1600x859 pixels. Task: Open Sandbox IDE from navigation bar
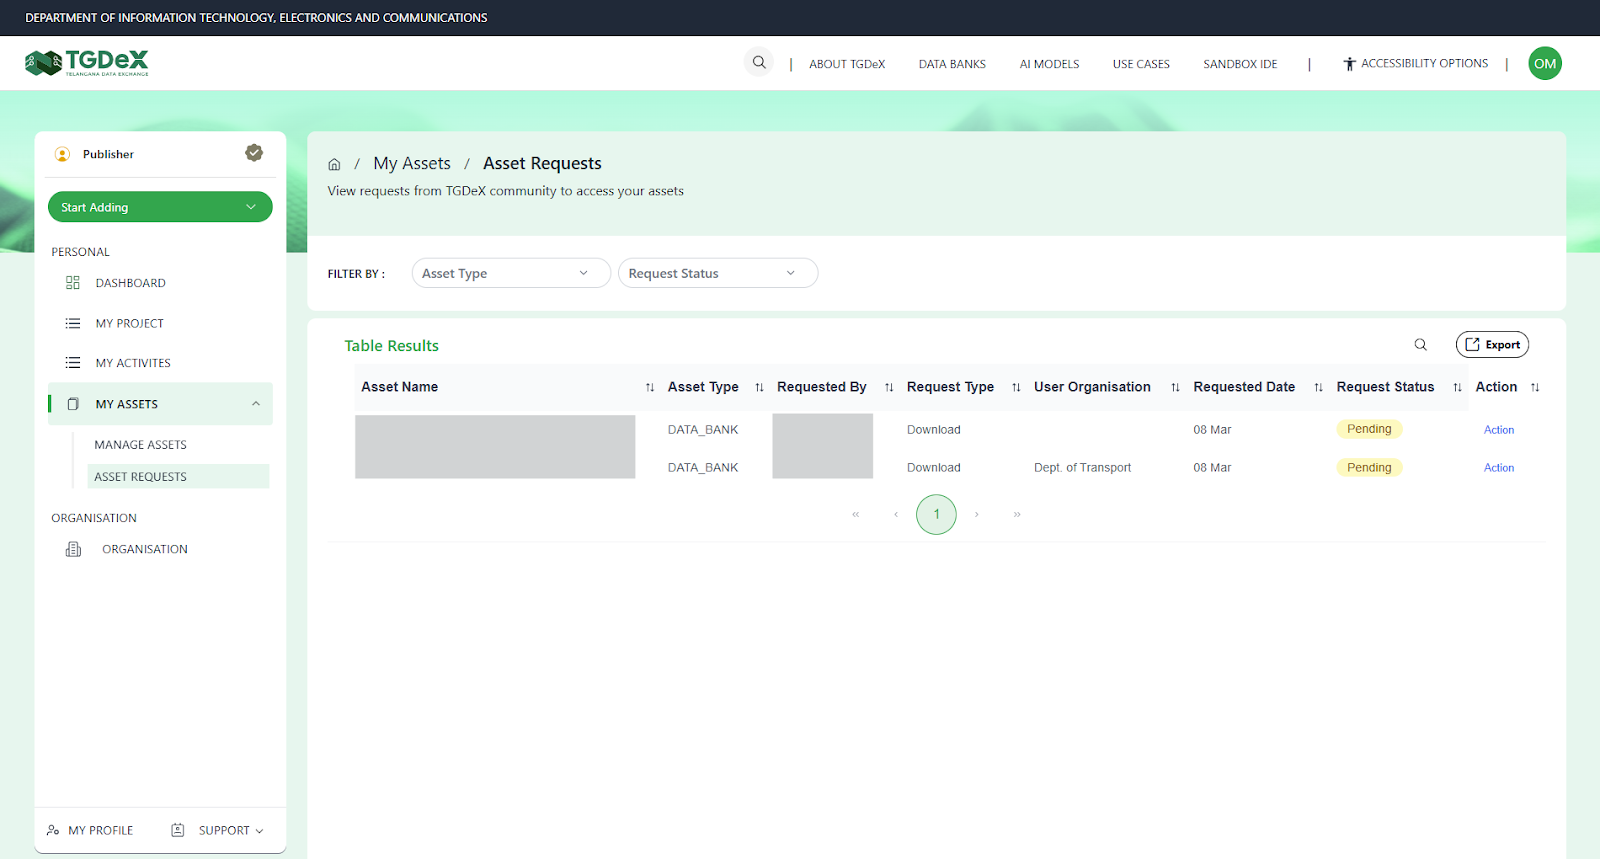1240,64
